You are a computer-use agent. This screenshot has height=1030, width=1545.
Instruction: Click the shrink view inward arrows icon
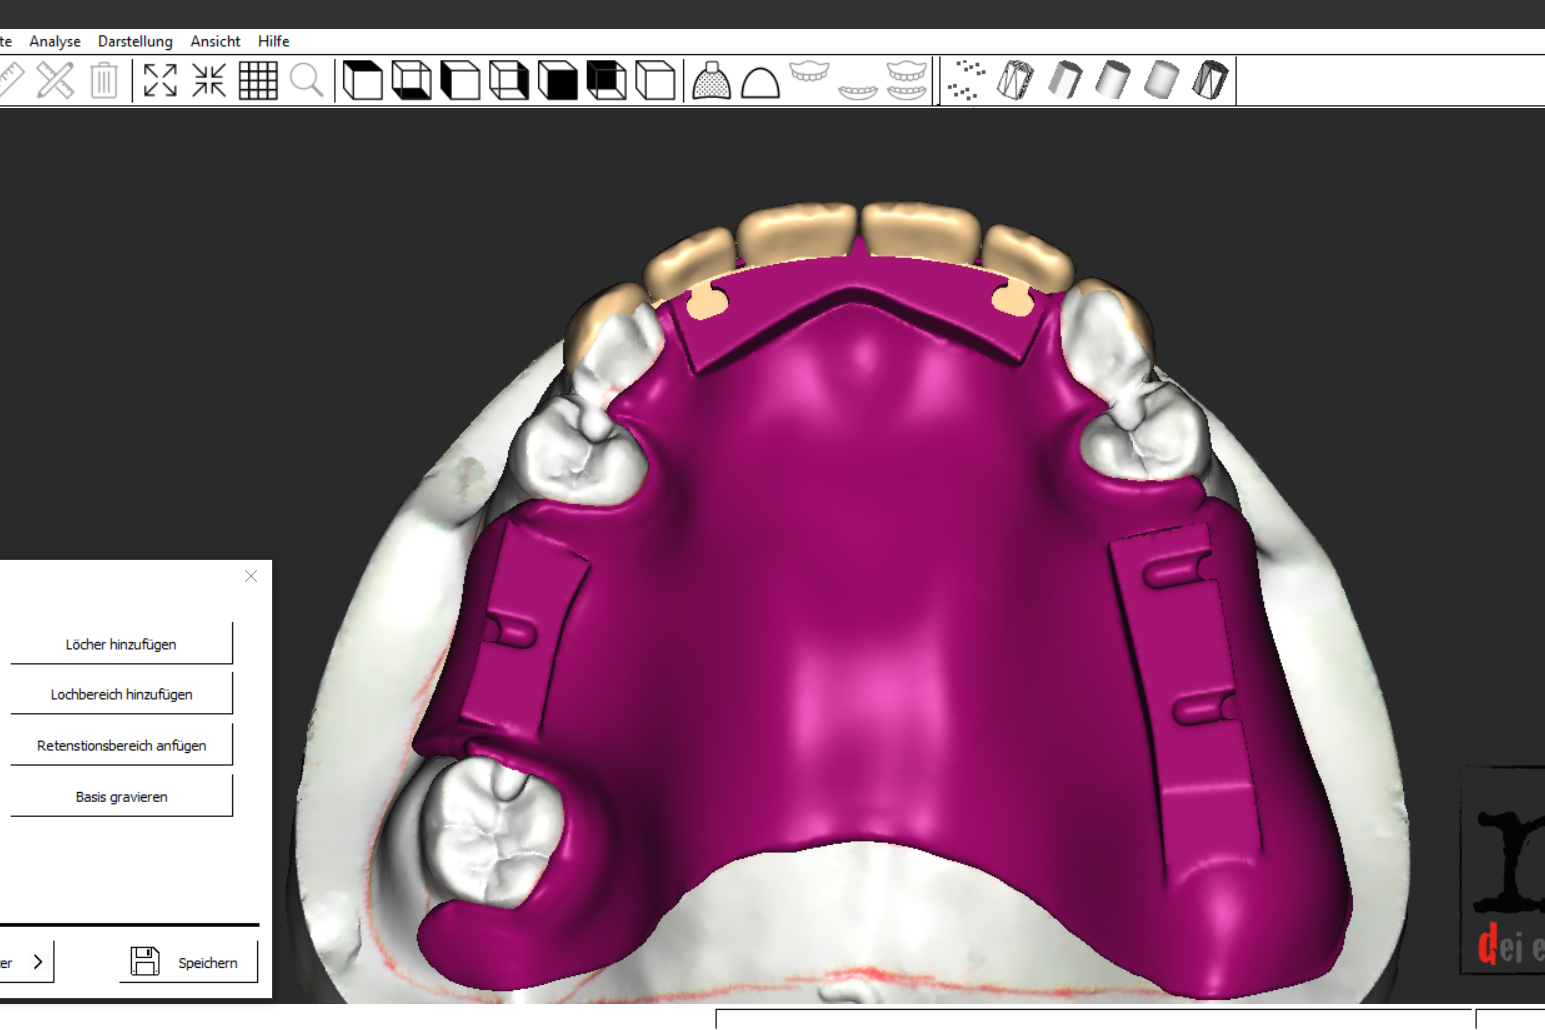209,80
